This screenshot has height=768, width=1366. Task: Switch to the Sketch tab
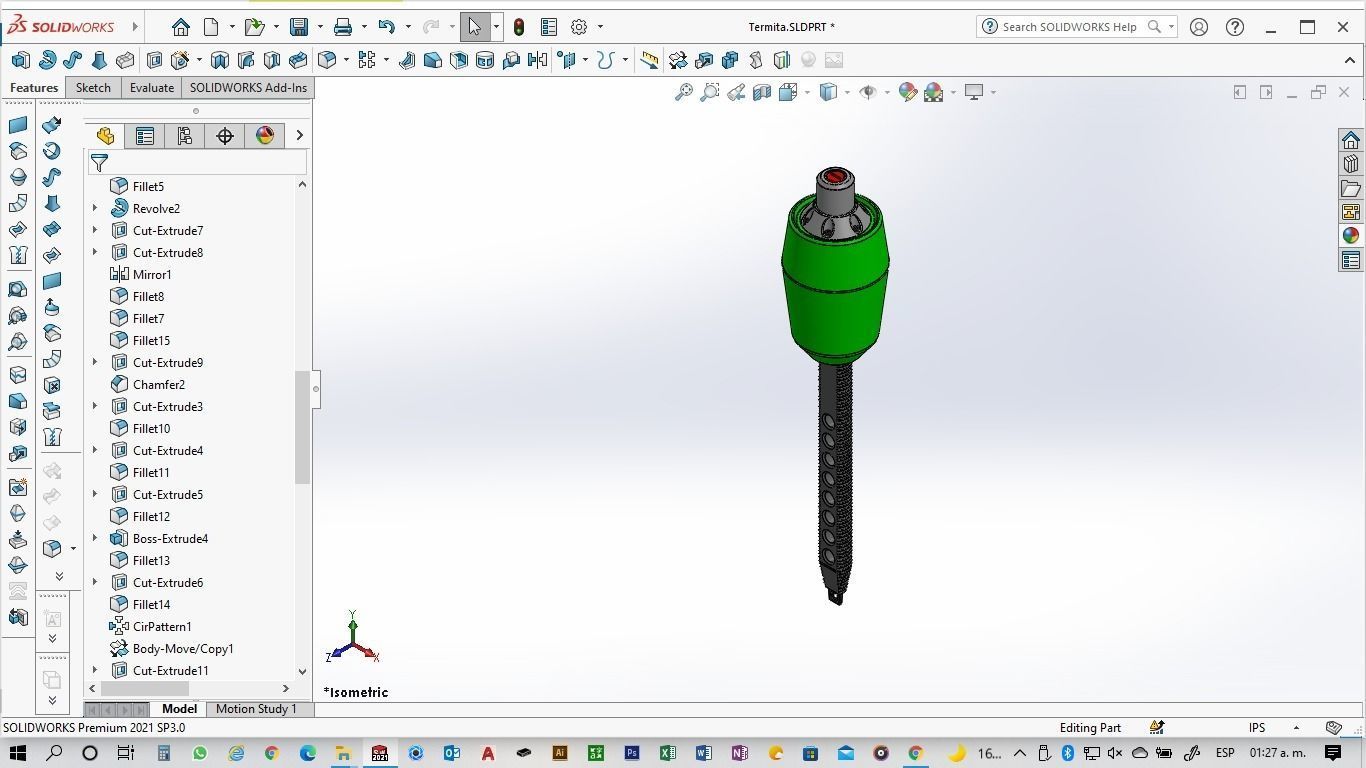tap(93, 88)
